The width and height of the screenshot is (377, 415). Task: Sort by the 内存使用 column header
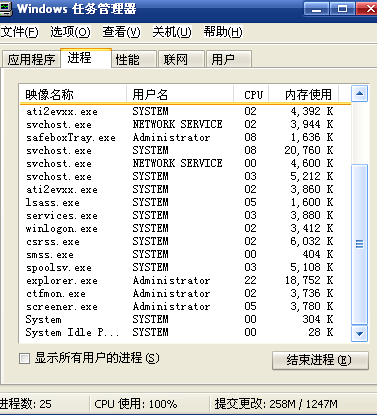click(304, 94)
